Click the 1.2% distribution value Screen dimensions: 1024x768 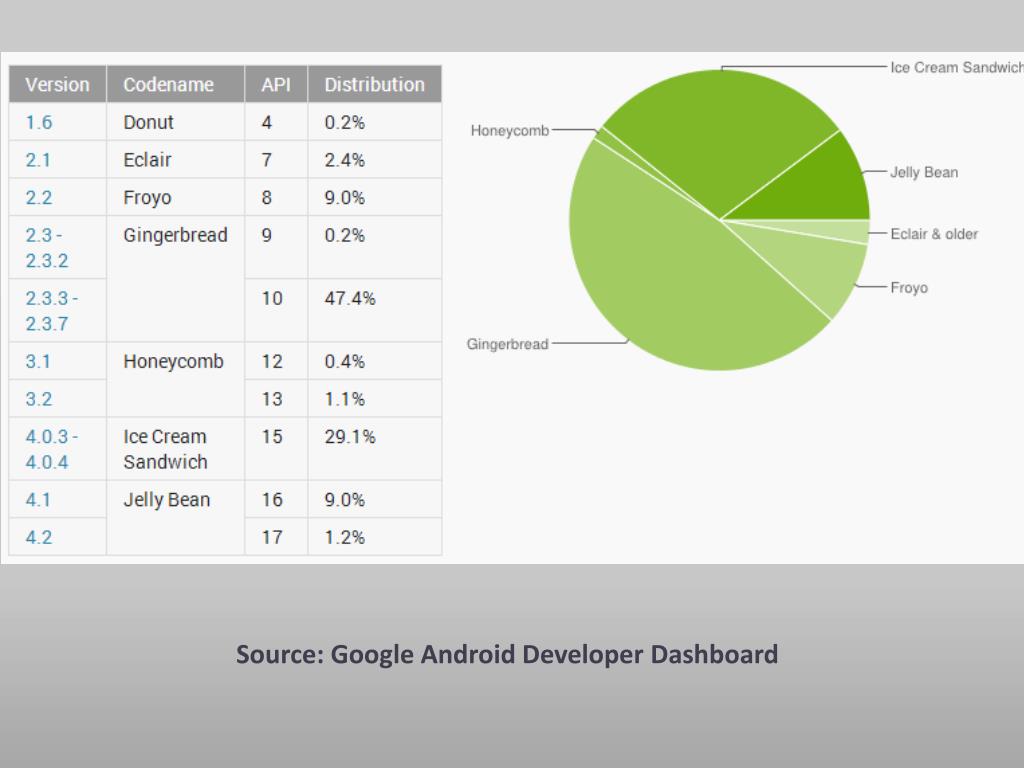click(x=345, y=537)
